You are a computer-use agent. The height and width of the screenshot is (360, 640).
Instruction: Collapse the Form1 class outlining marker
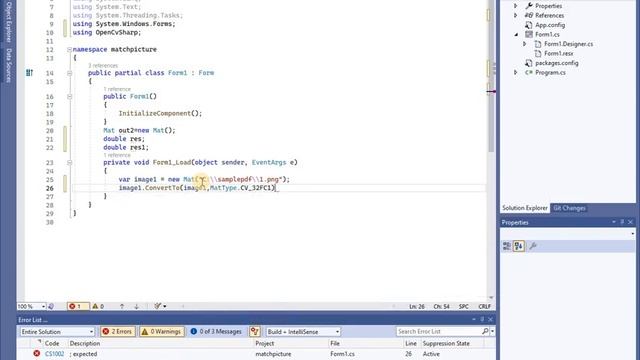[69, 73]
